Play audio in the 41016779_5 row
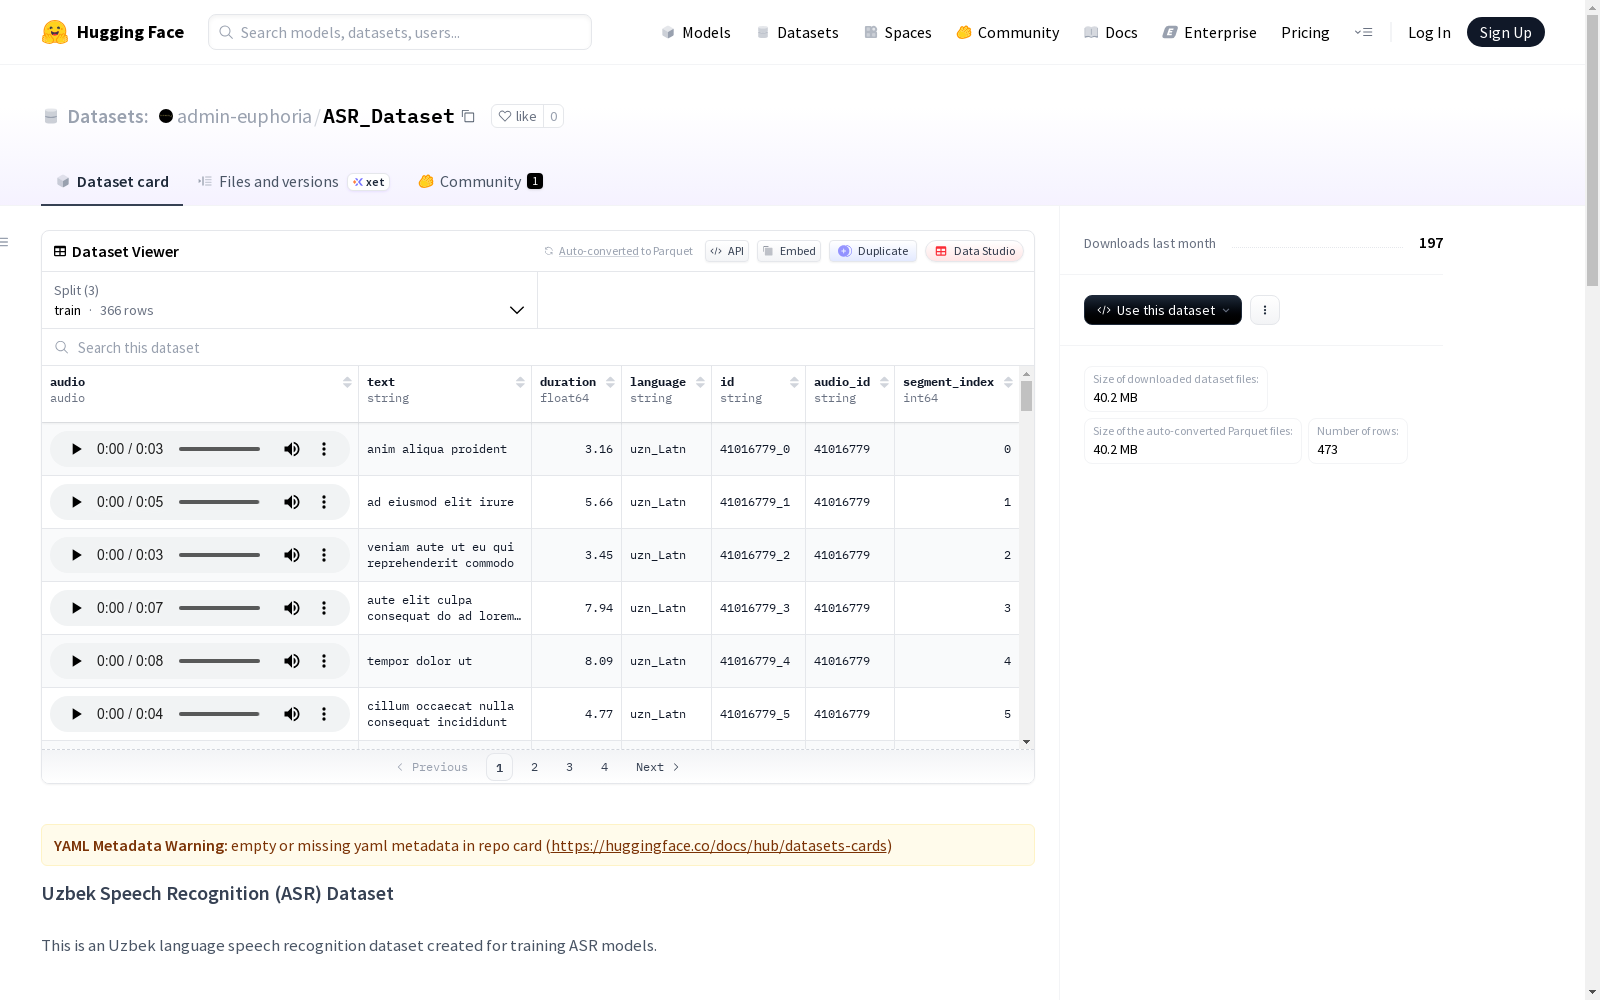 click(76, 714)
